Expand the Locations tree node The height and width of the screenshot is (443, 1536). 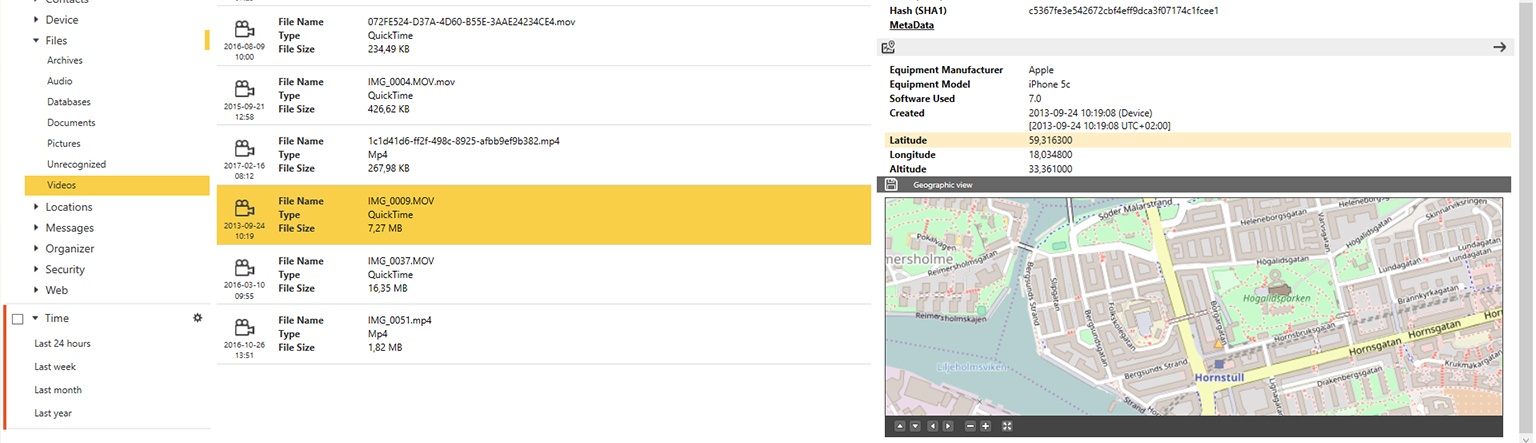point(36,207)
